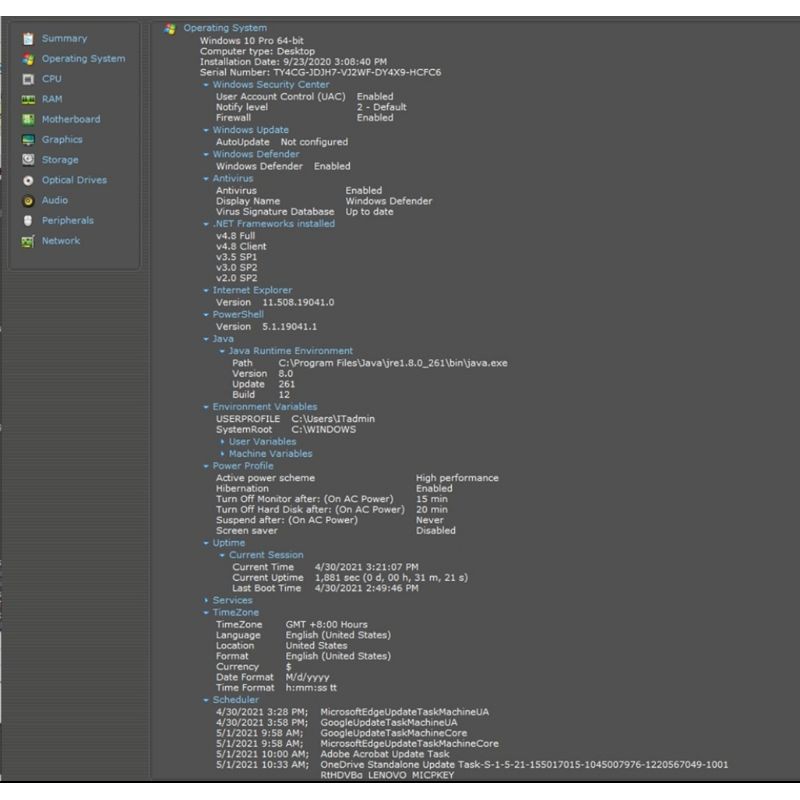800x800 pixels.
Task: Select the Serial Number text line
Action: point(320,73)
